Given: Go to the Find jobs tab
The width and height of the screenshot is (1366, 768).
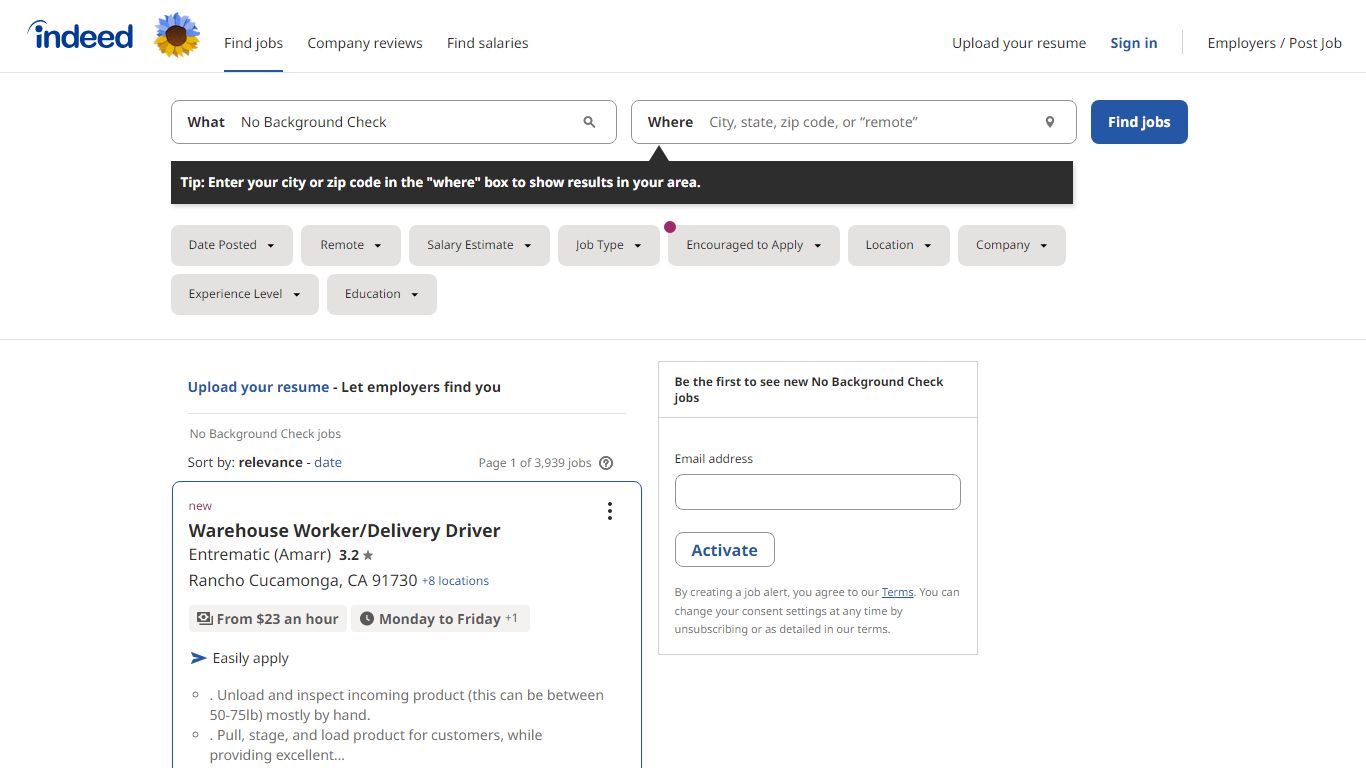Looking at the screenshot, I should coord(253,43).
